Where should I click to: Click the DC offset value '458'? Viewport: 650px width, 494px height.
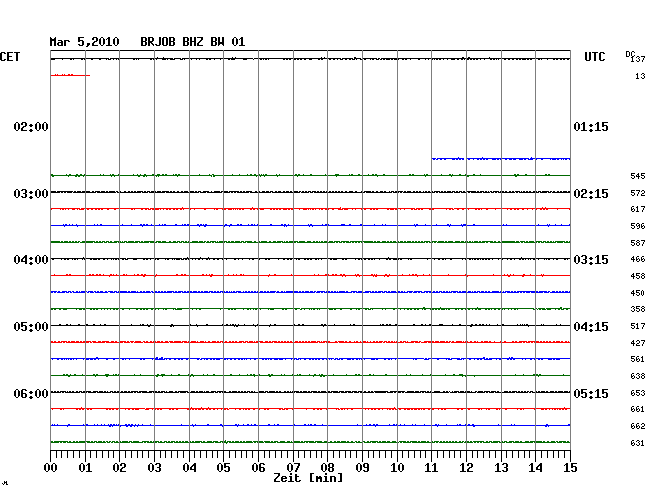(x=638, y=276)
